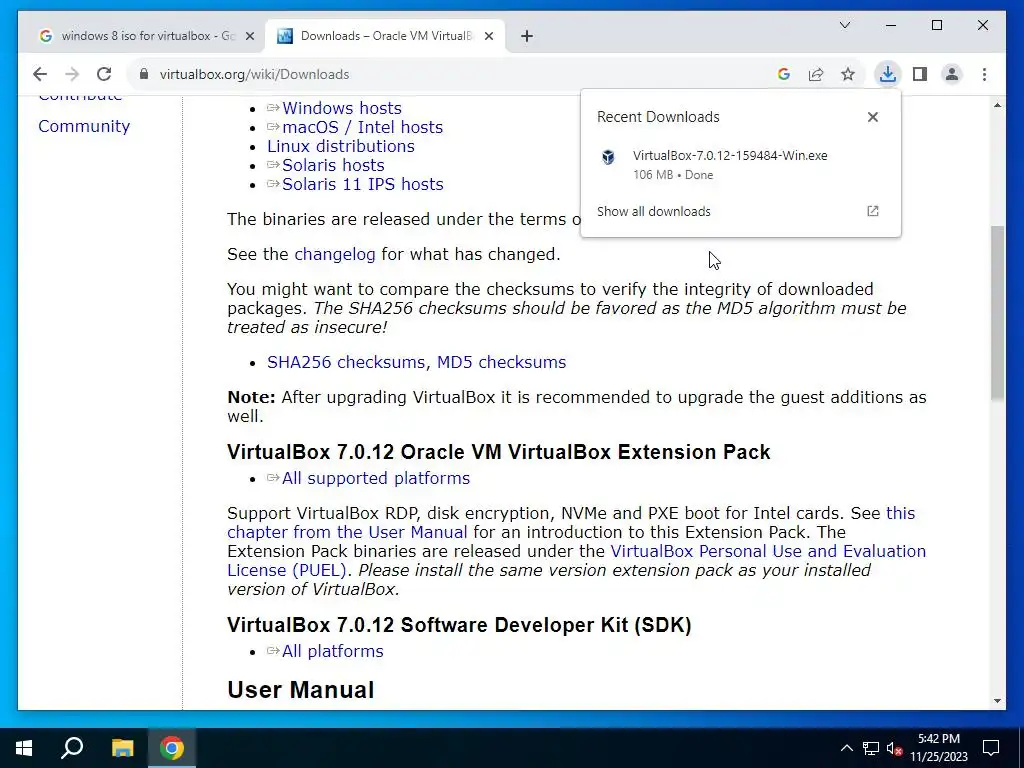The width and height of the screenshot is (1024, 768).
Task: Open the muted volume tray icon
Action: pos(894,748)
